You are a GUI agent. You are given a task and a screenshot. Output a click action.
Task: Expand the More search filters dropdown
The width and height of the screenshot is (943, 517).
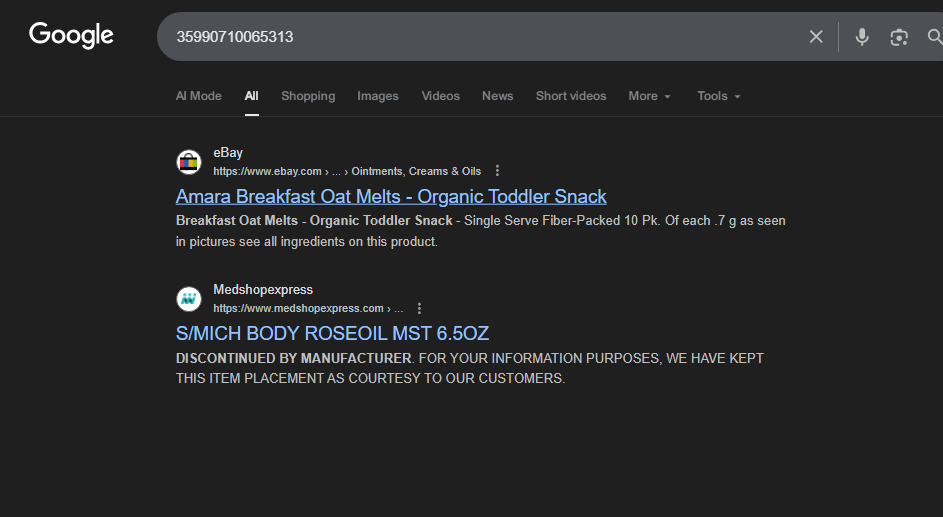point(649,96)
